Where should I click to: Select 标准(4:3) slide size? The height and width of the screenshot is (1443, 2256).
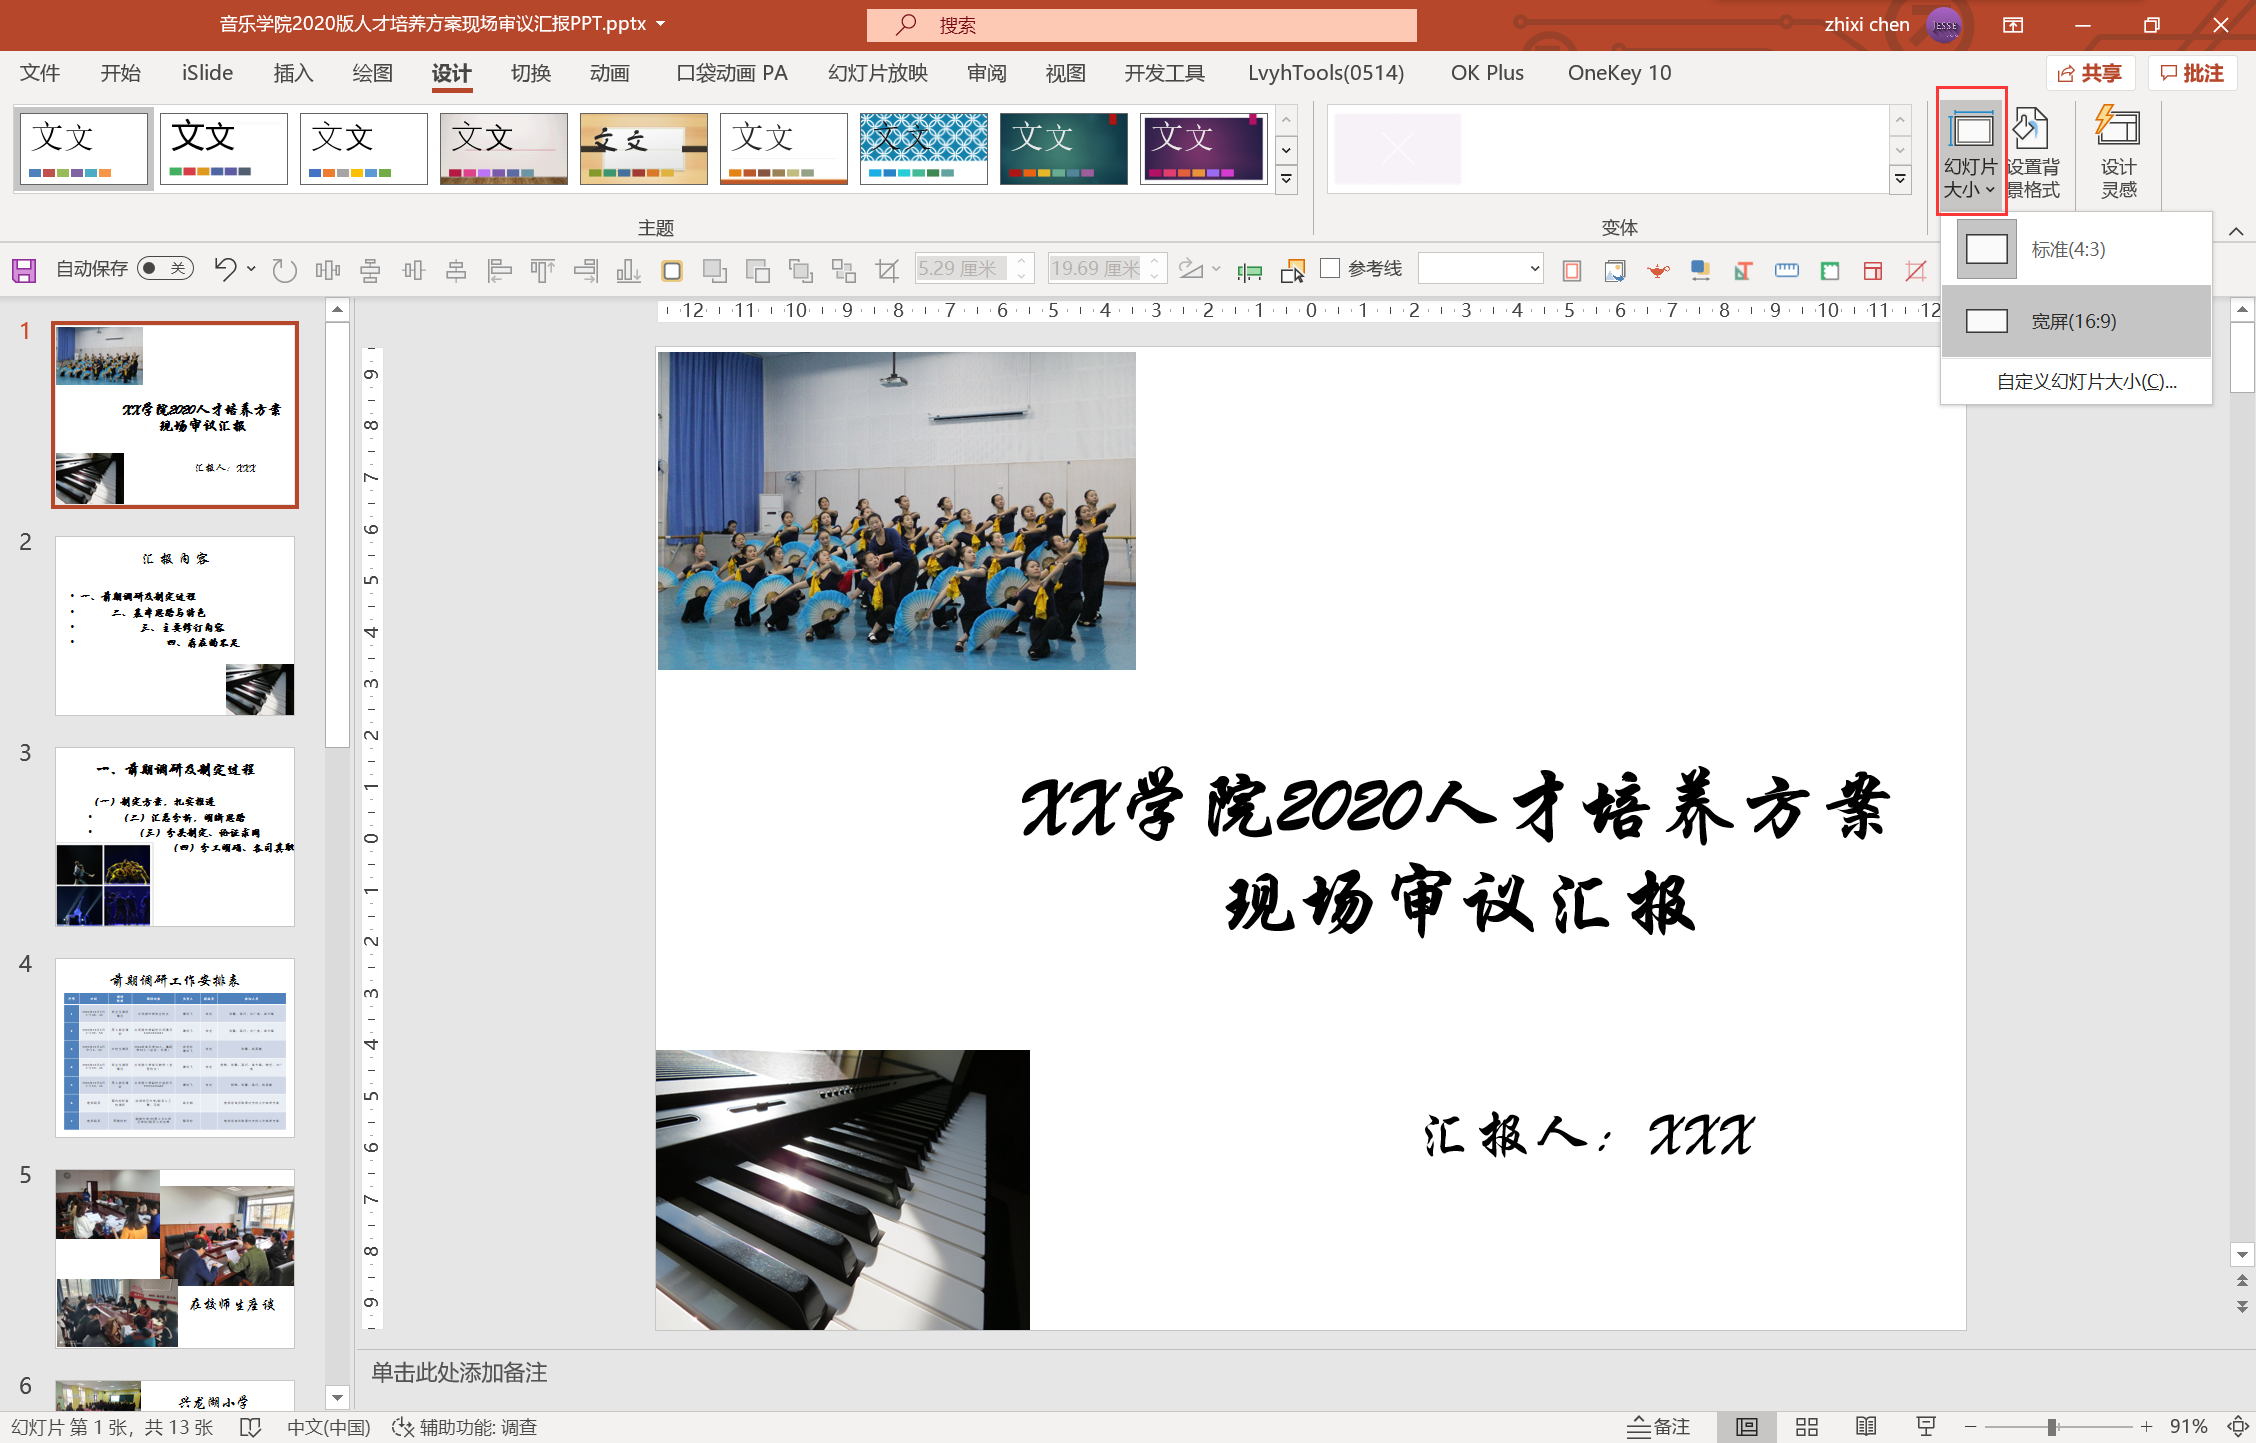point(2076,249)
